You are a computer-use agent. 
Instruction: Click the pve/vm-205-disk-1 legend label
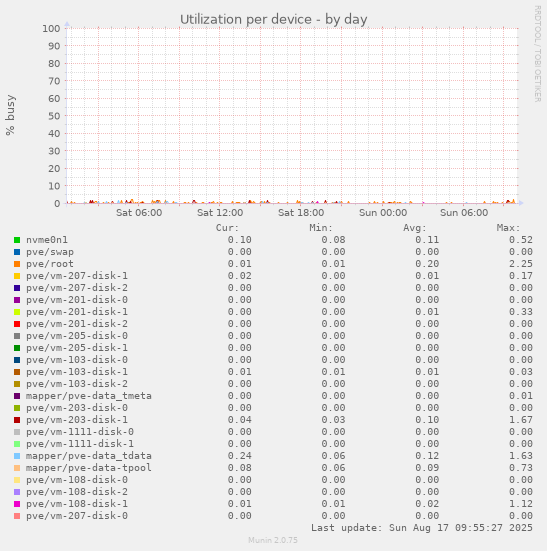click(x=77, y=348)
